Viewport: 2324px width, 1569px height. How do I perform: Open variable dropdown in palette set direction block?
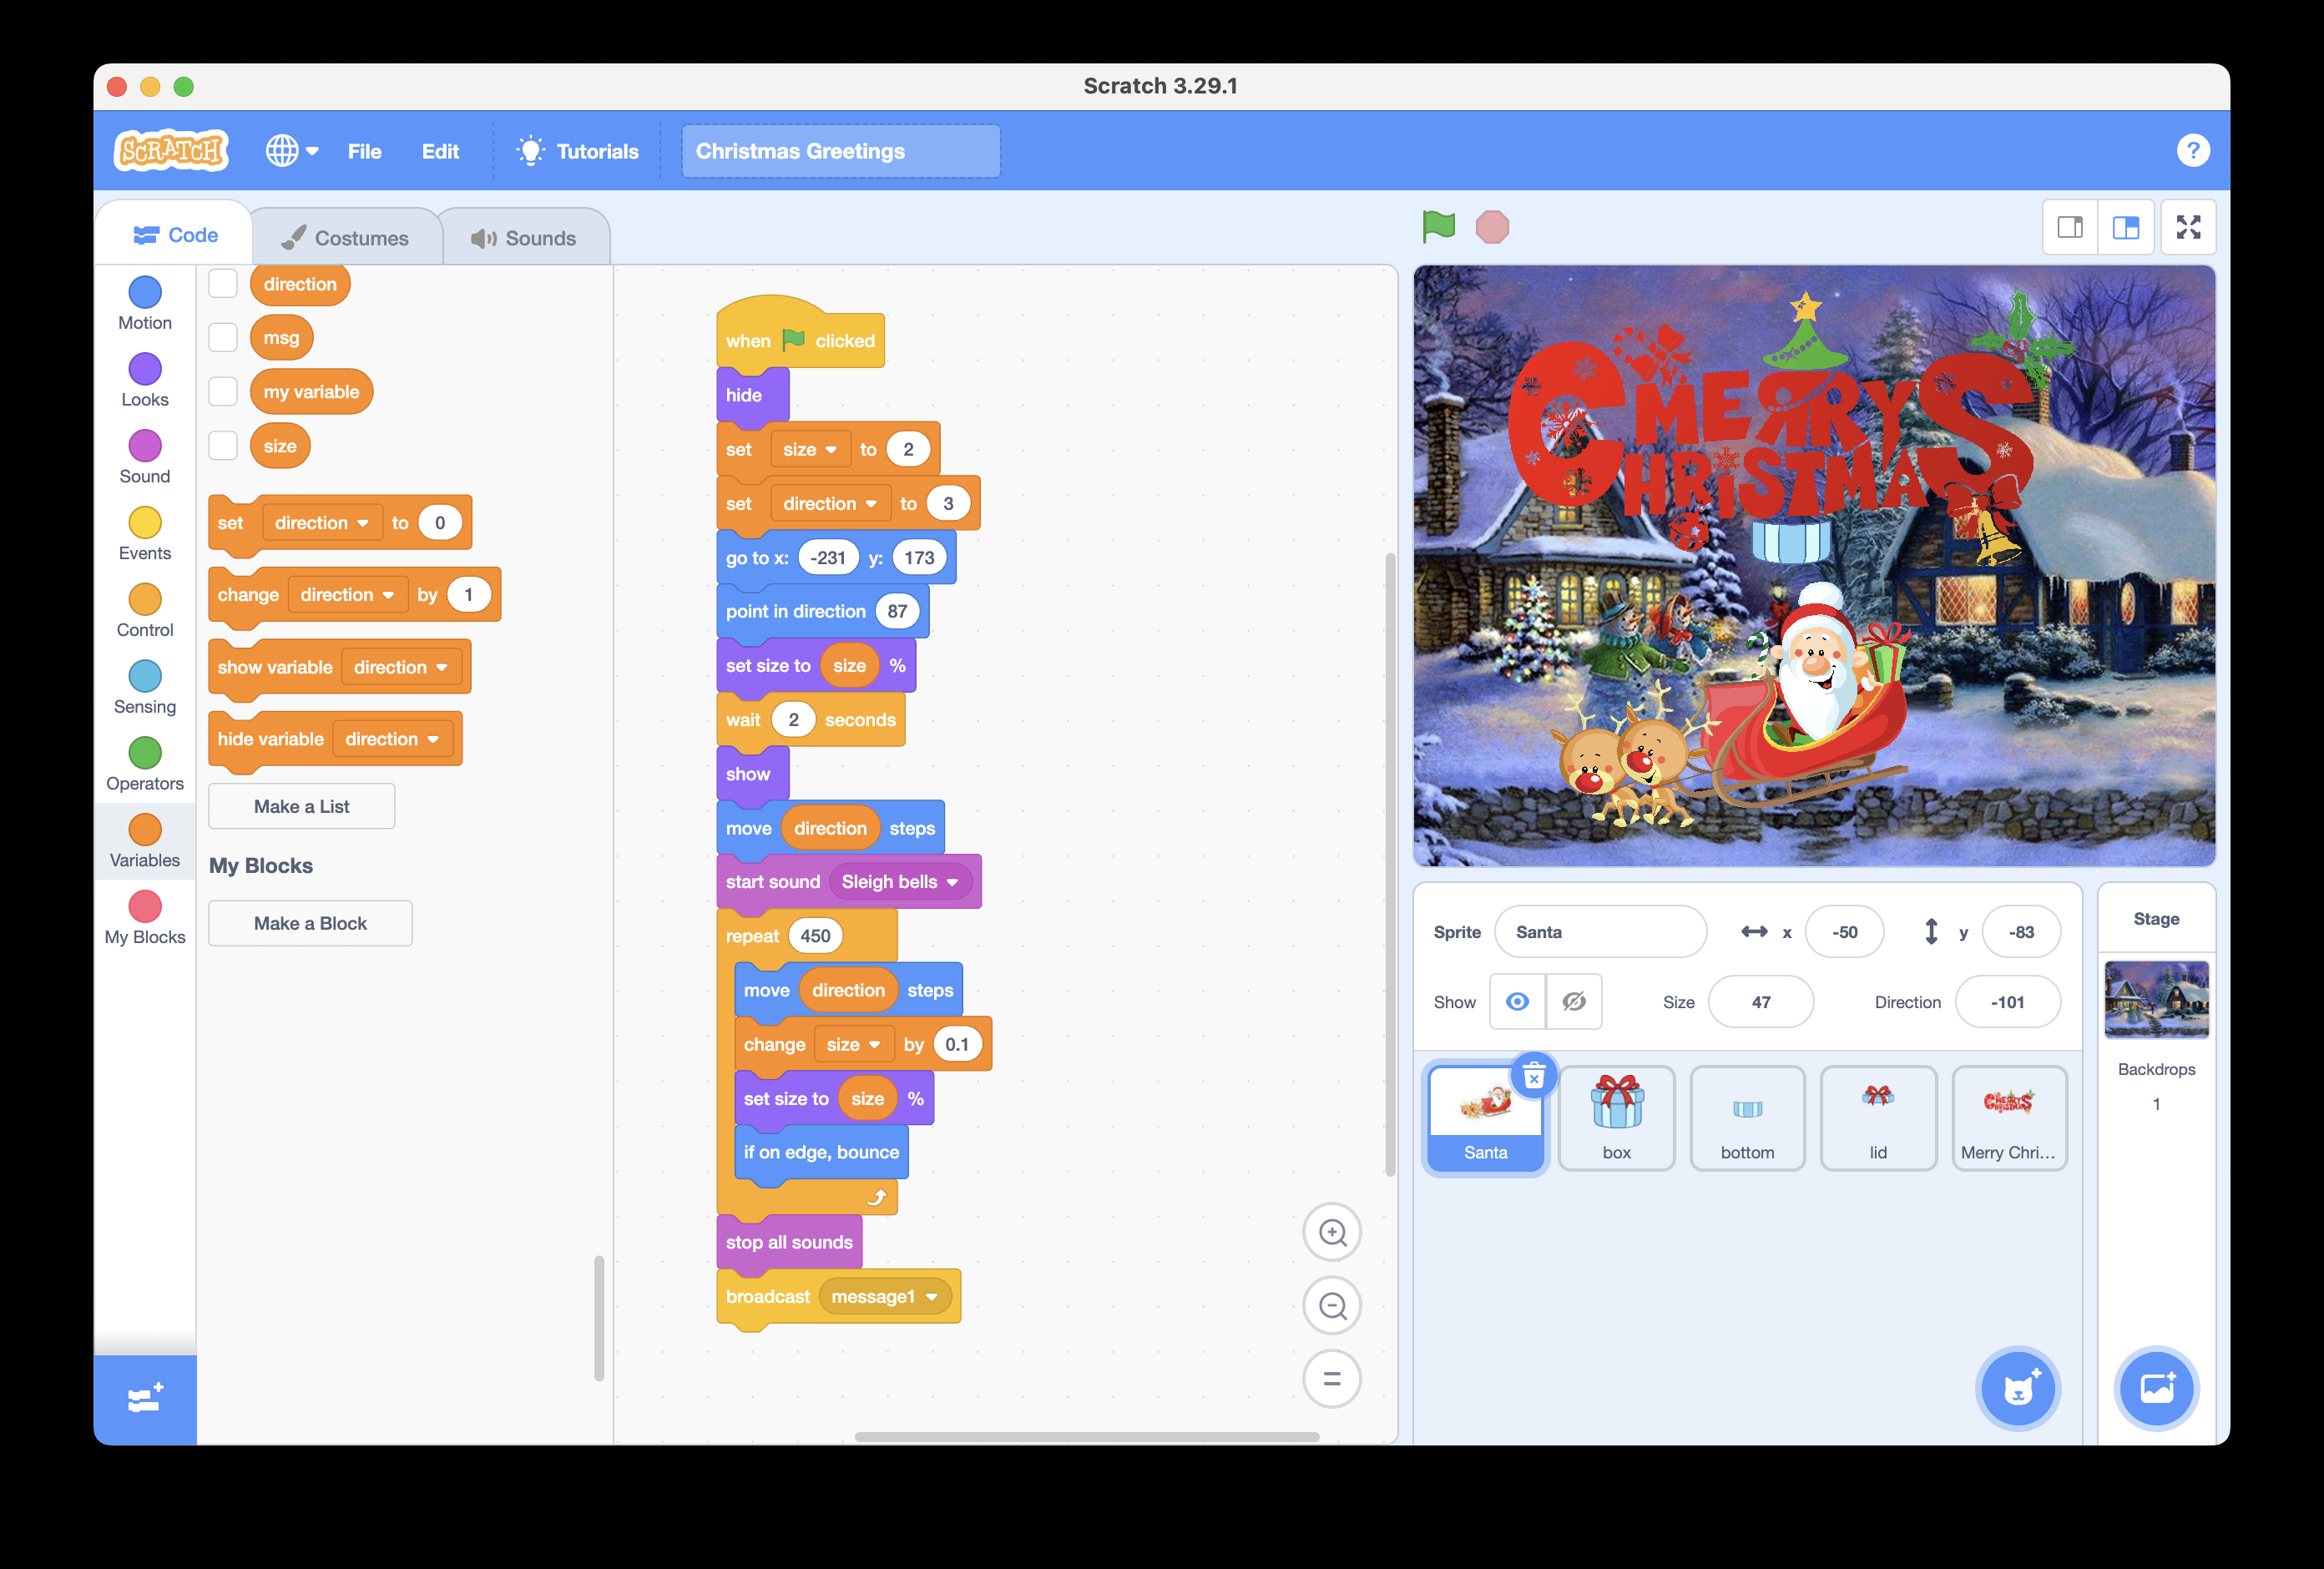[x=323, y=523]
